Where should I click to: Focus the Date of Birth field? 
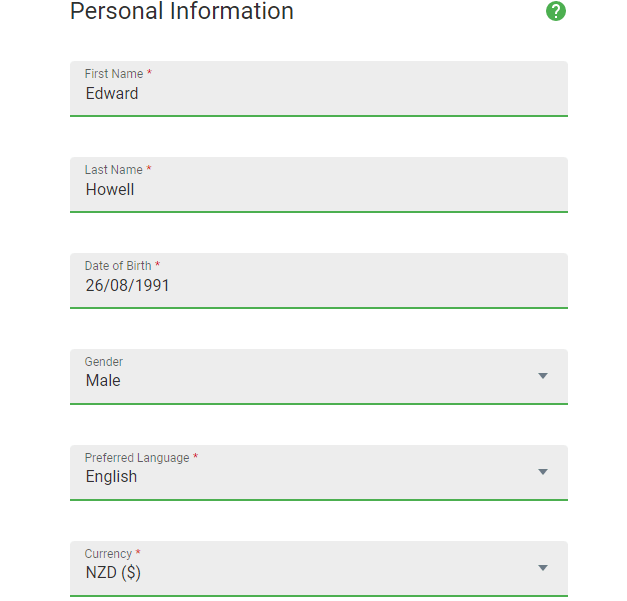[319, 281]
